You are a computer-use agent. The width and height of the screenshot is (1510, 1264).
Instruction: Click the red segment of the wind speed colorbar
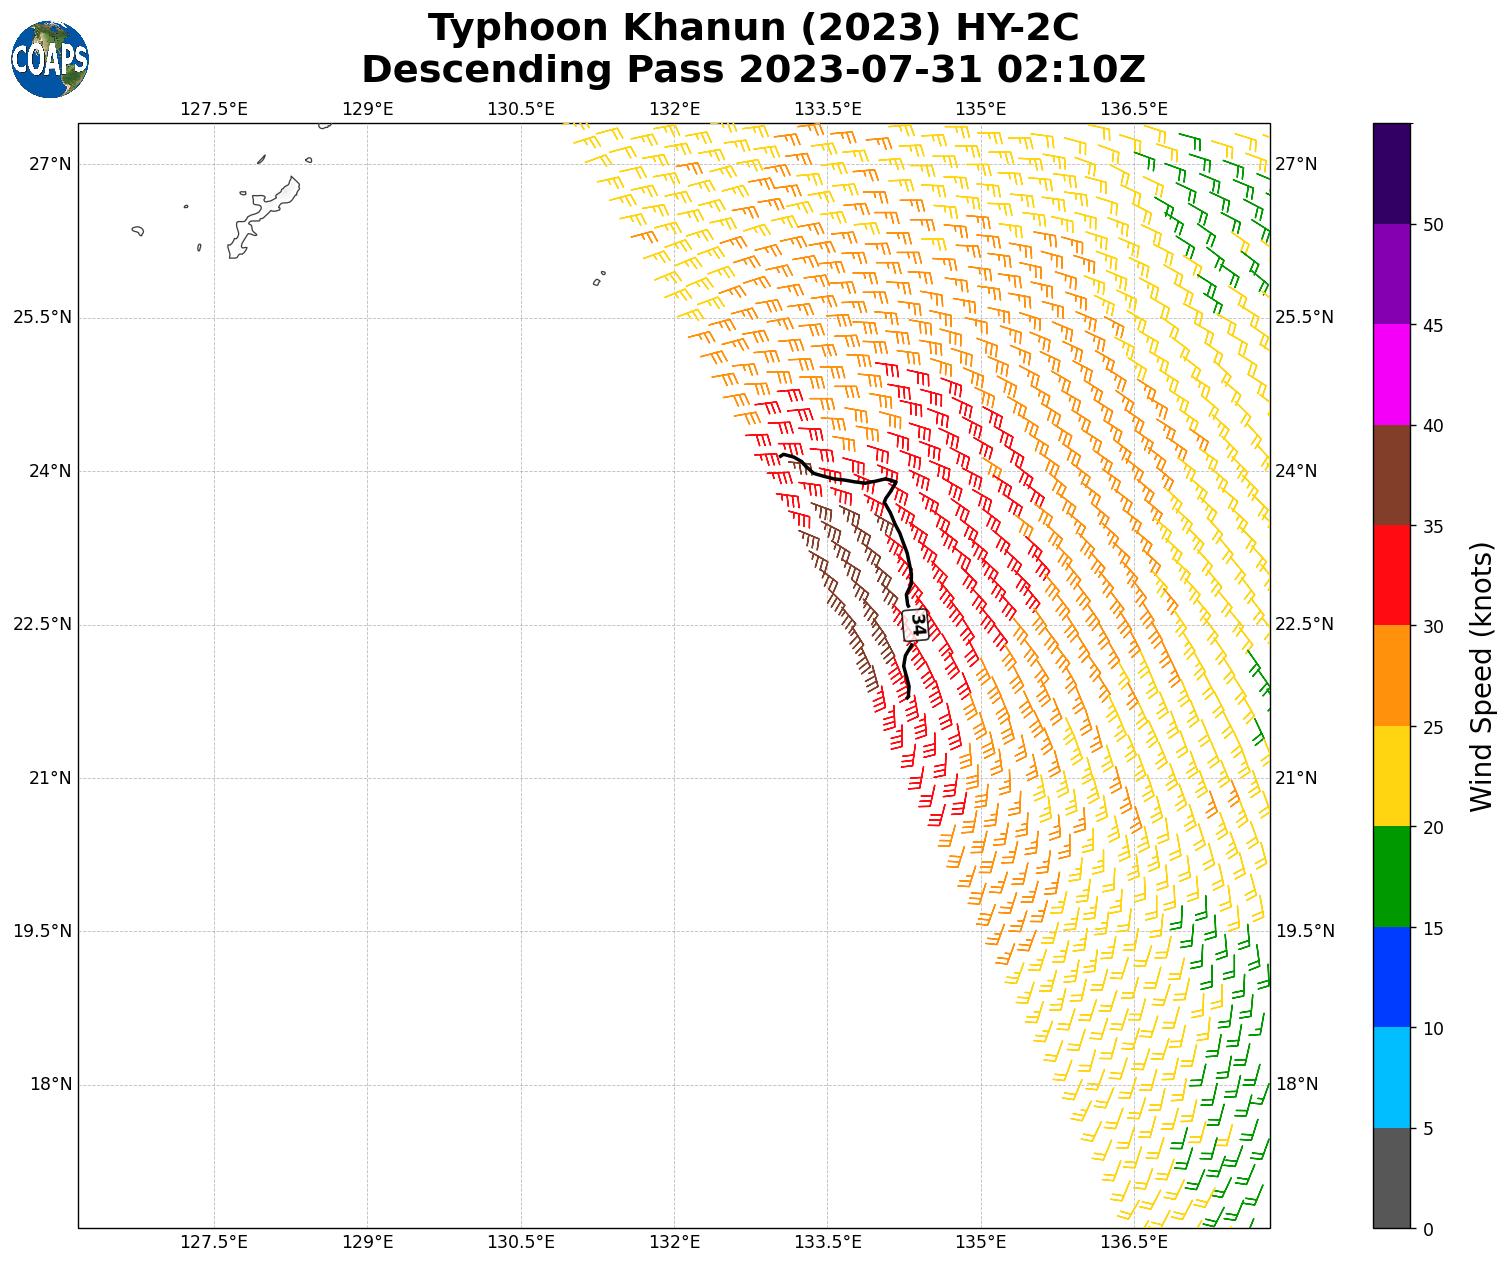(1391, 575)
